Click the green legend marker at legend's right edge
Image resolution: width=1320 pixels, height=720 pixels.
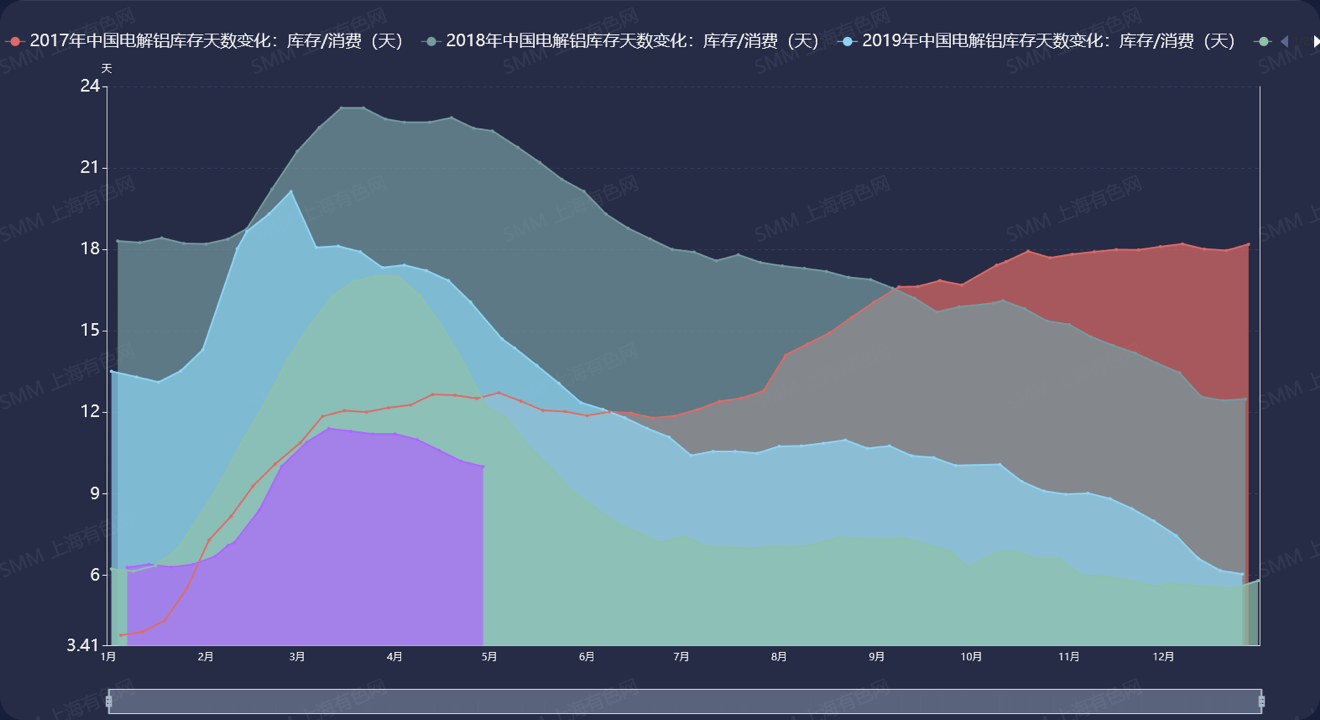[x=1264, y=41]
